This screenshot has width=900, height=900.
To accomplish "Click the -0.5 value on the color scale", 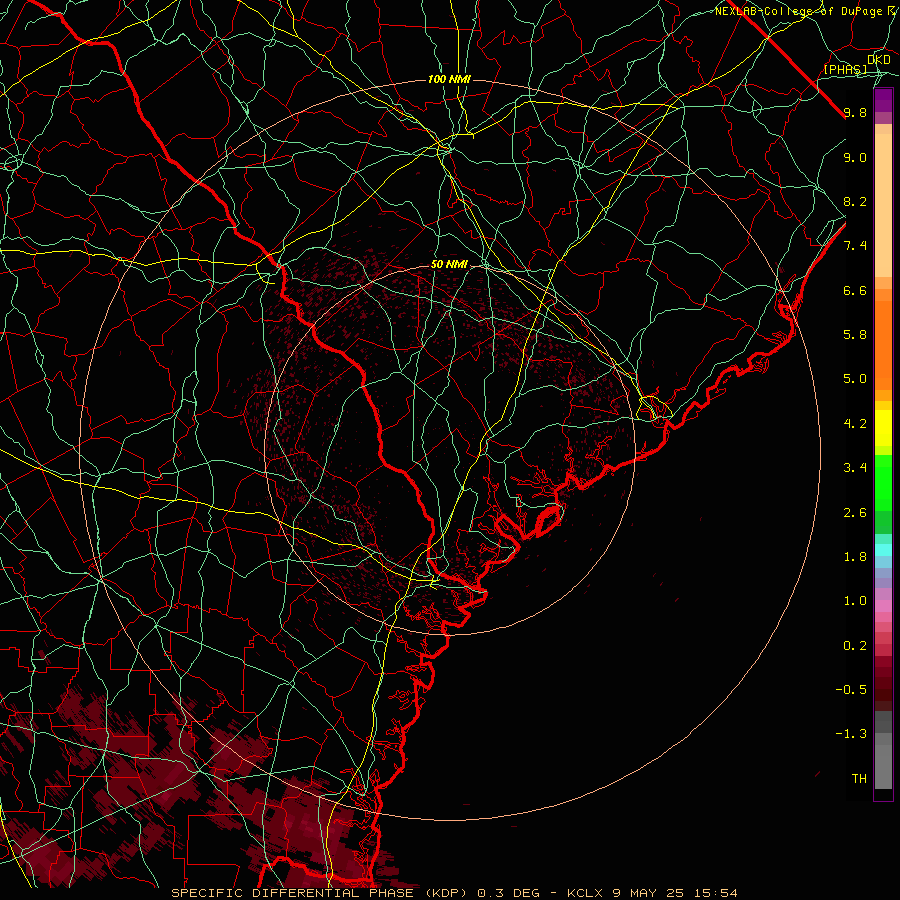I will point(851,690).
